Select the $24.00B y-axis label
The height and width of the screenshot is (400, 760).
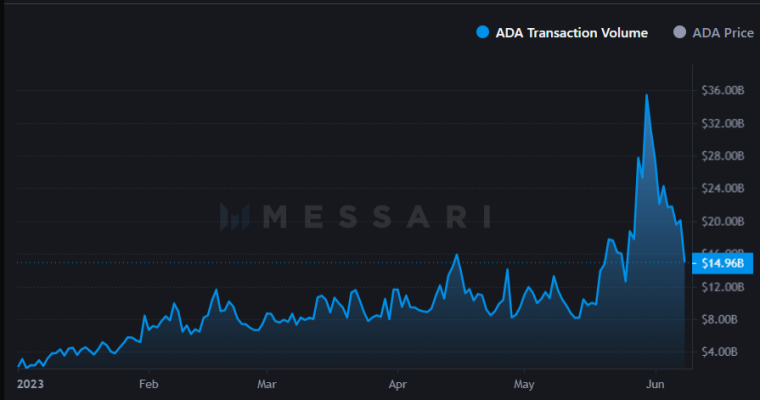pyautogui.click(x=723, y=188)
